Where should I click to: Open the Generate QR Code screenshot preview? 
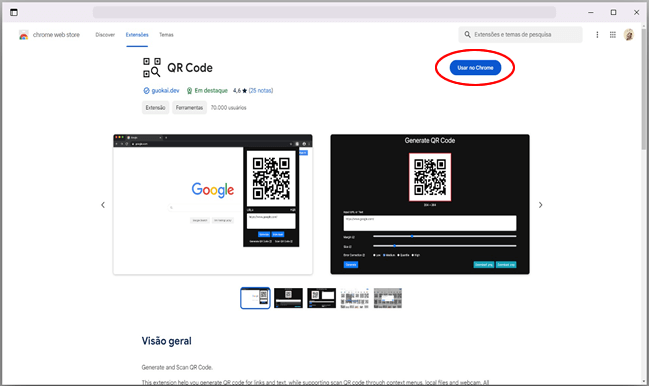click(x=430, y=204)
